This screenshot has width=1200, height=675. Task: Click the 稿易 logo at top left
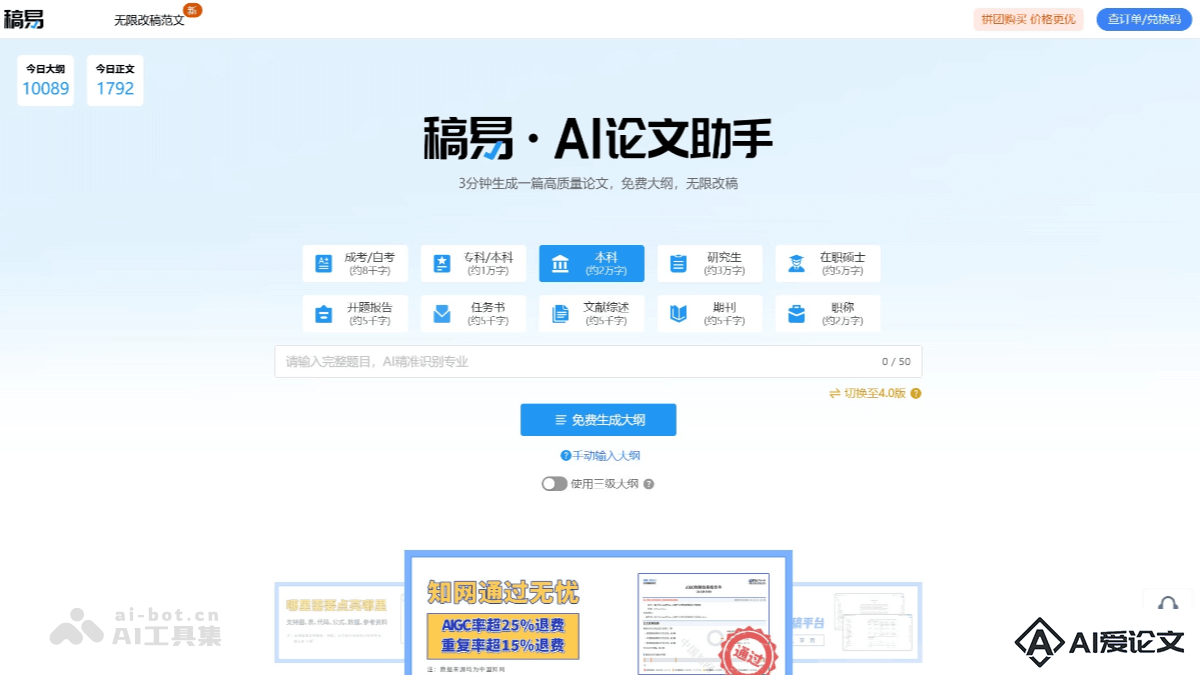(x=24, y=19)
